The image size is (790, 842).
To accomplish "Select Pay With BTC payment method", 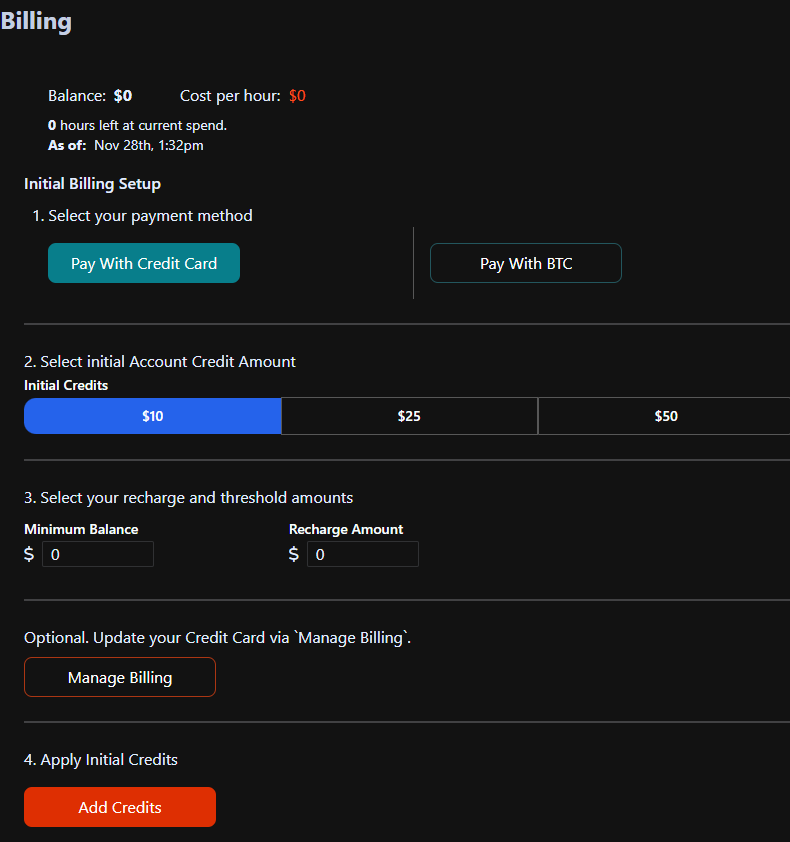I will pos(525,263).
